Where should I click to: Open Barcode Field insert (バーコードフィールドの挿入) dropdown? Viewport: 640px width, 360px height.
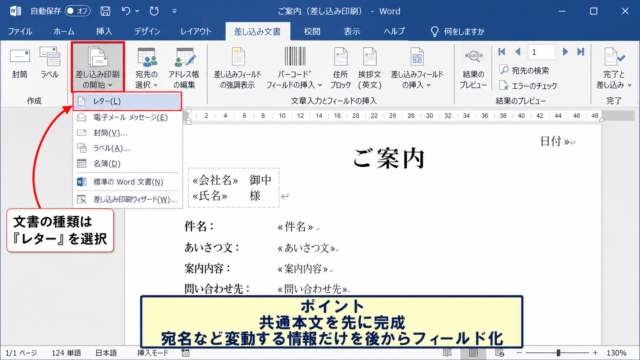point(294,68)
